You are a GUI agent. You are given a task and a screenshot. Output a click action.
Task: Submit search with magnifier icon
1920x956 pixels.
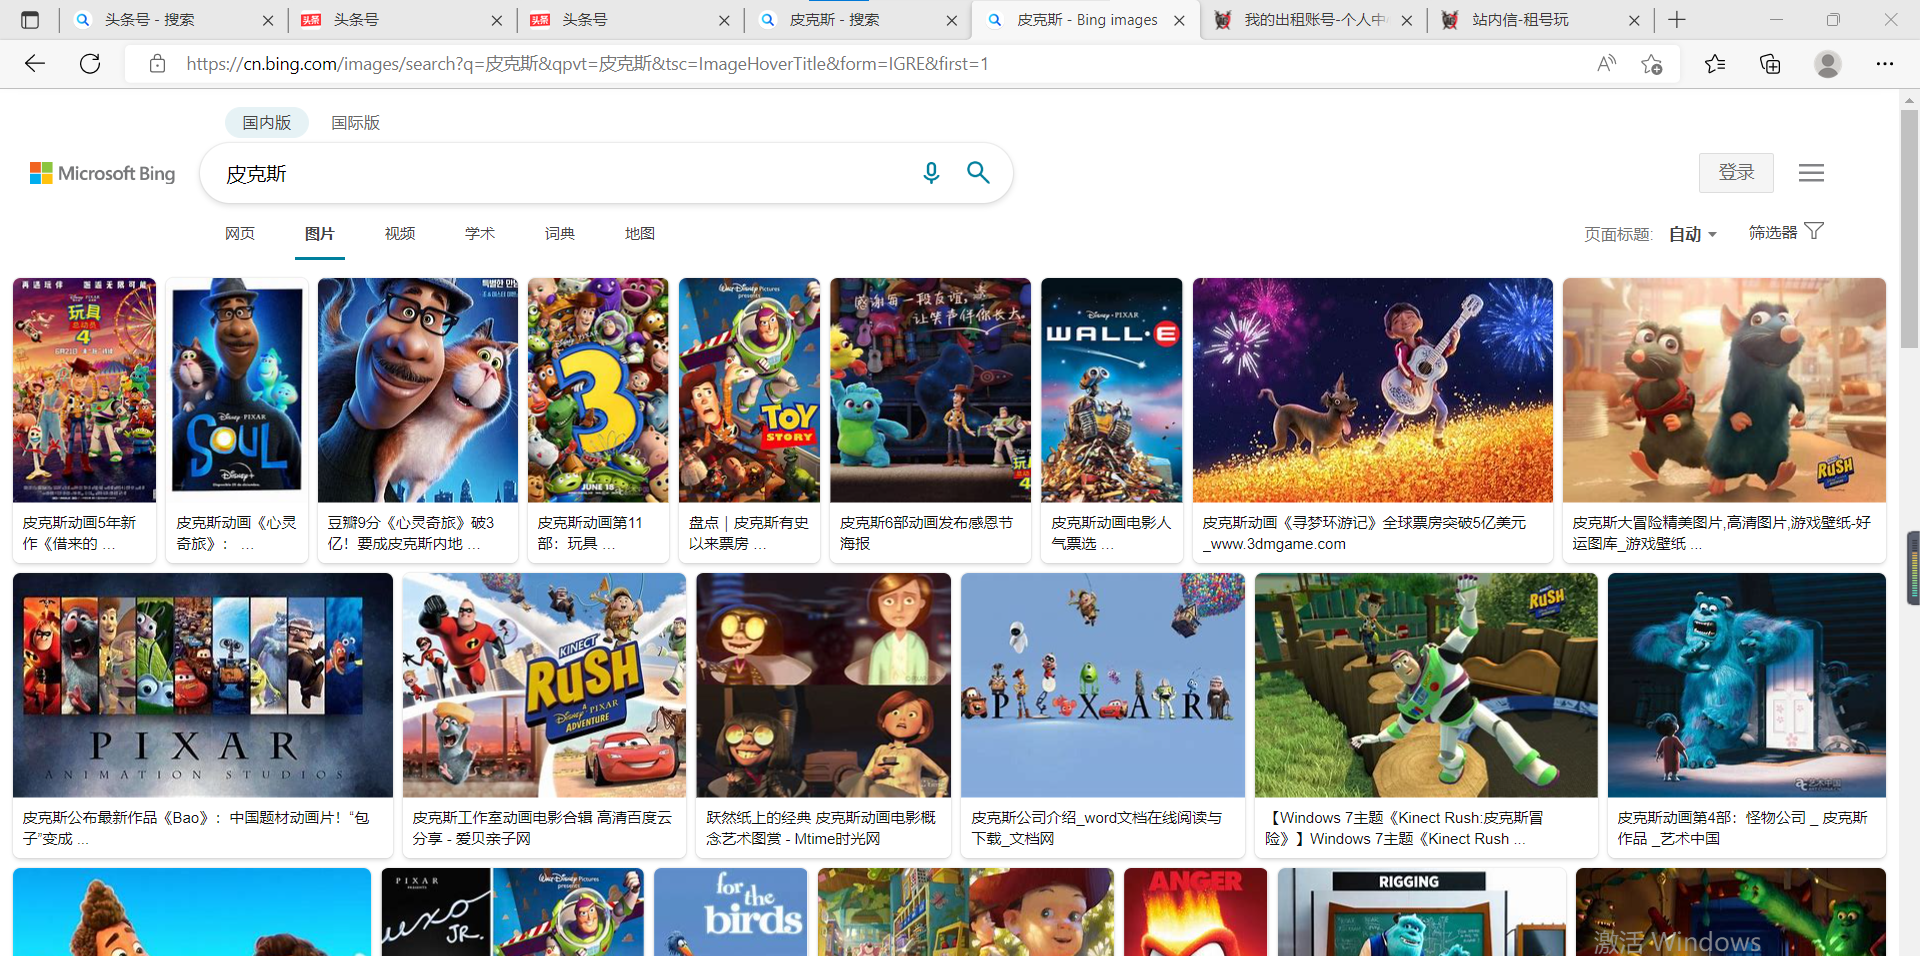click(978, 173)
